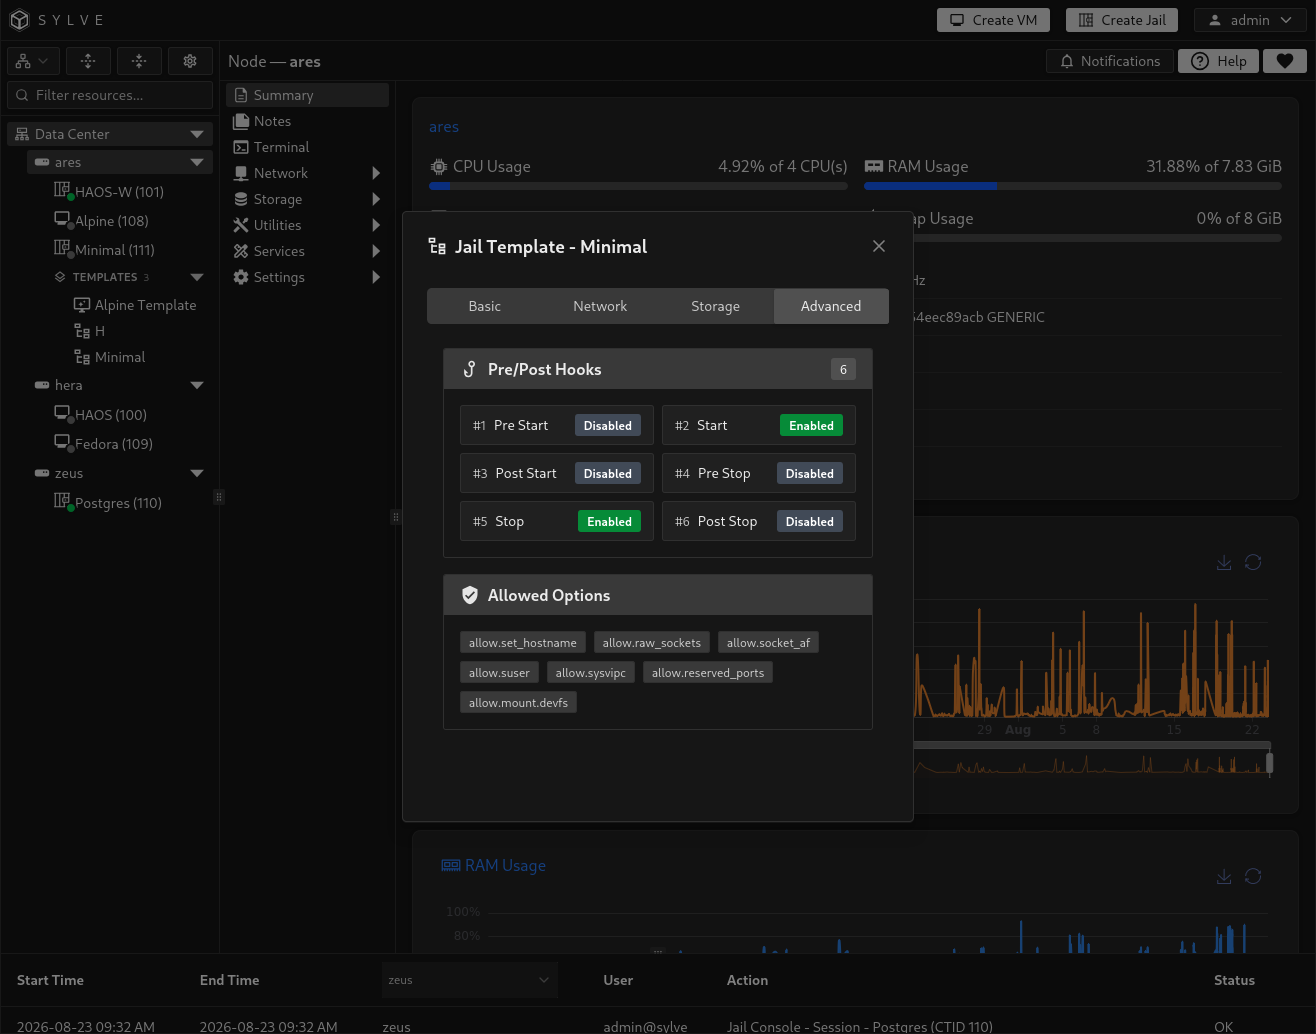Click the Help button
1316x1034 pixels.
click(1219, 61)
